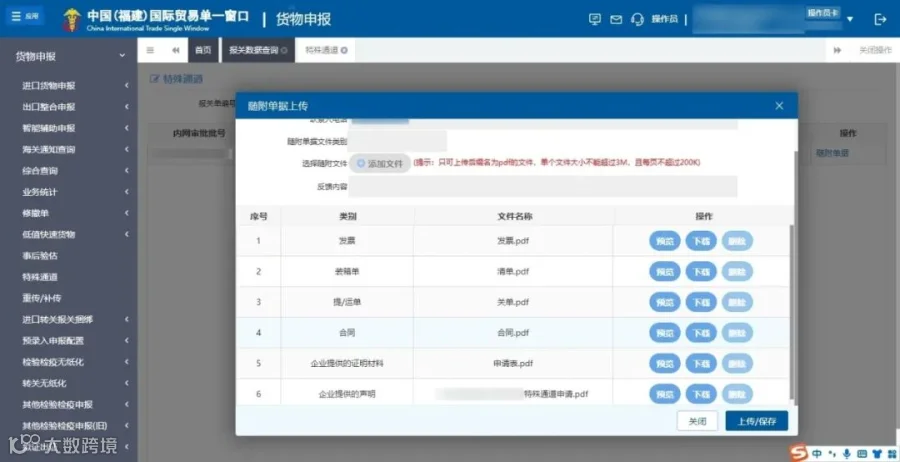The width and height of the screenshot is (900, 462).
Task: Download the 发票.pdf file
Action: 701,241
